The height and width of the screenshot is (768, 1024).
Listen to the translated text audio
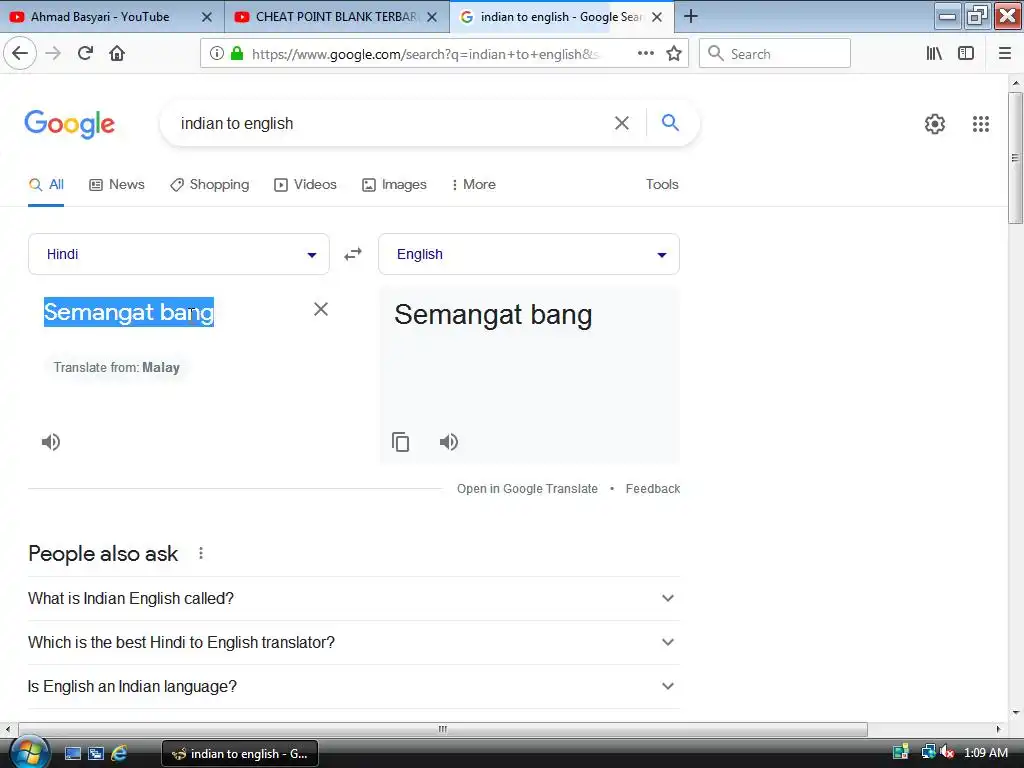tap(449, 442)
